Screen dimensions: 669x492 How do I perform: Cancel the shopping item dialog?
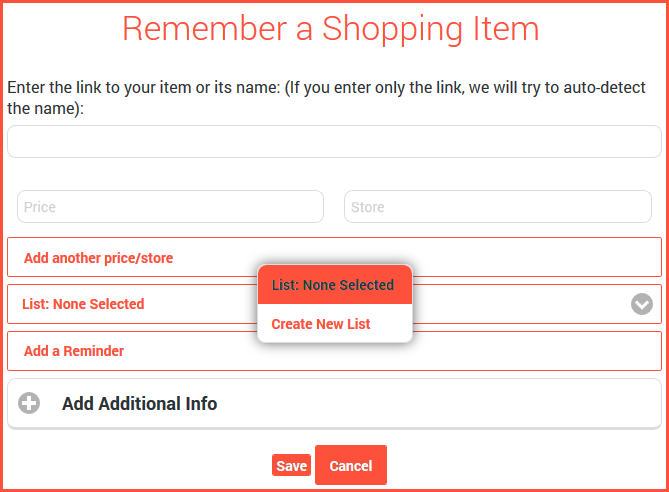[351, 465]
